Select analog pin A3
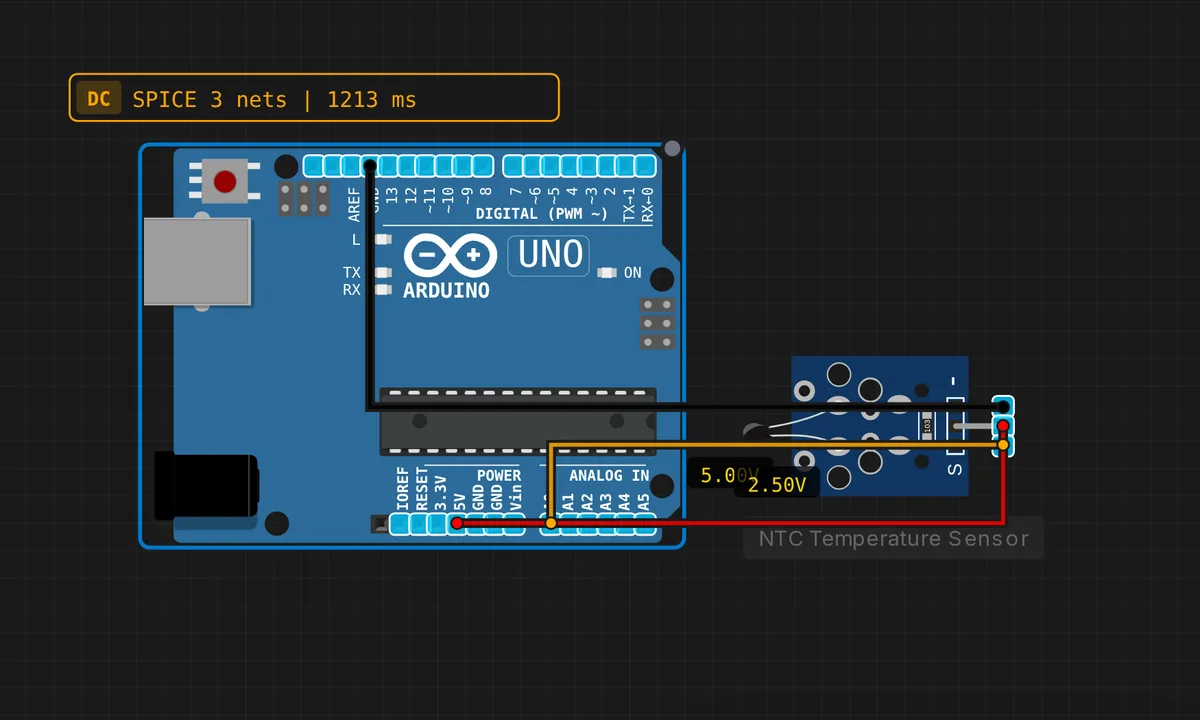The height and width of the screenshot is (720, 1200). point(608,524)
